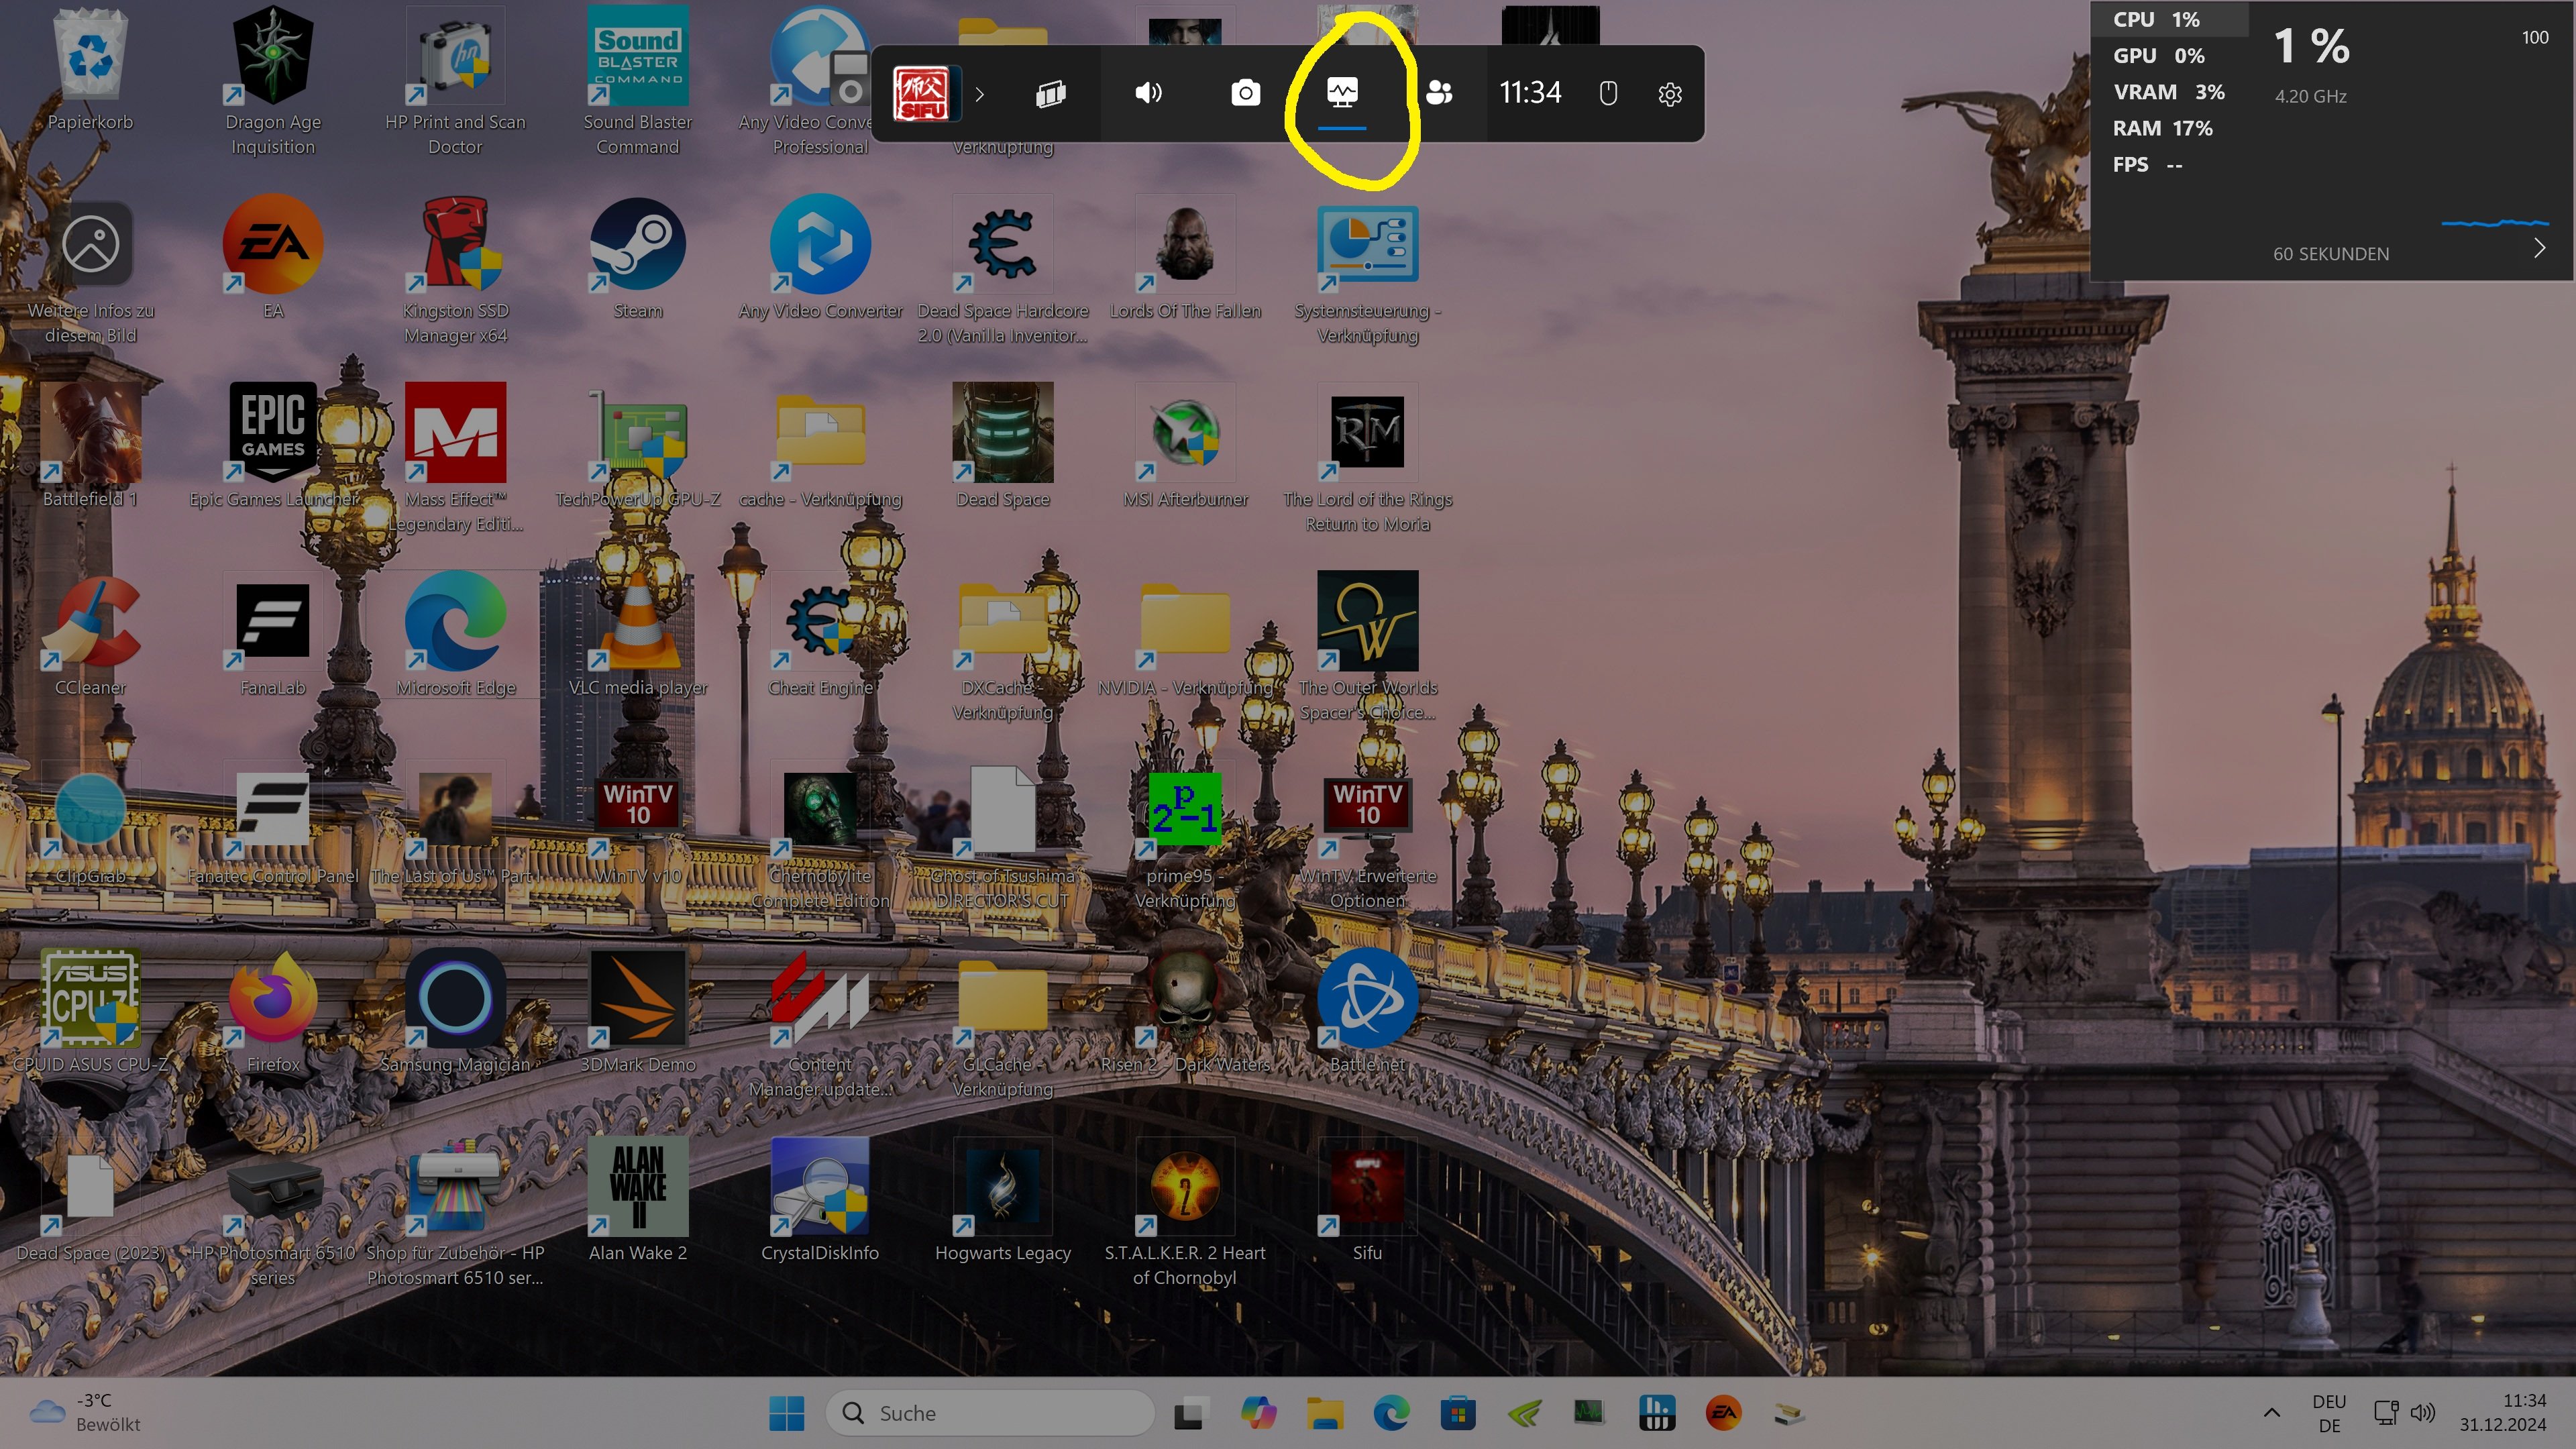Open the Game Bar audio widget
This screenshot has height=1449, width=2576.
click(x=1148, y=94)
